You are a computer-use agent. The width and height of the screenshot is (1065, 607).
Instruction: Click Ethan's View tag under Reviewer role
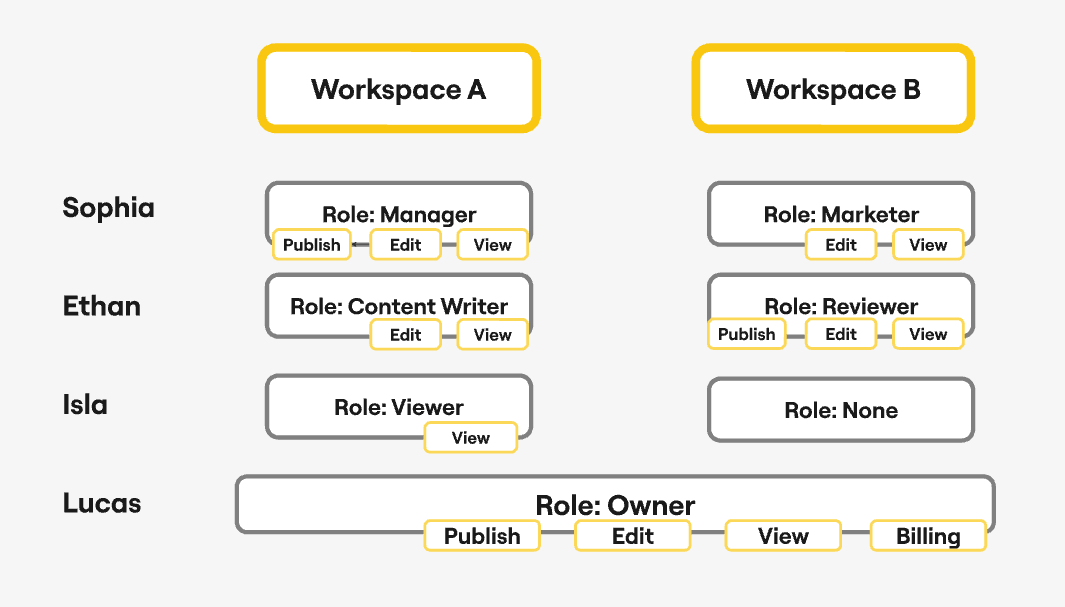(x=927, y=335)
